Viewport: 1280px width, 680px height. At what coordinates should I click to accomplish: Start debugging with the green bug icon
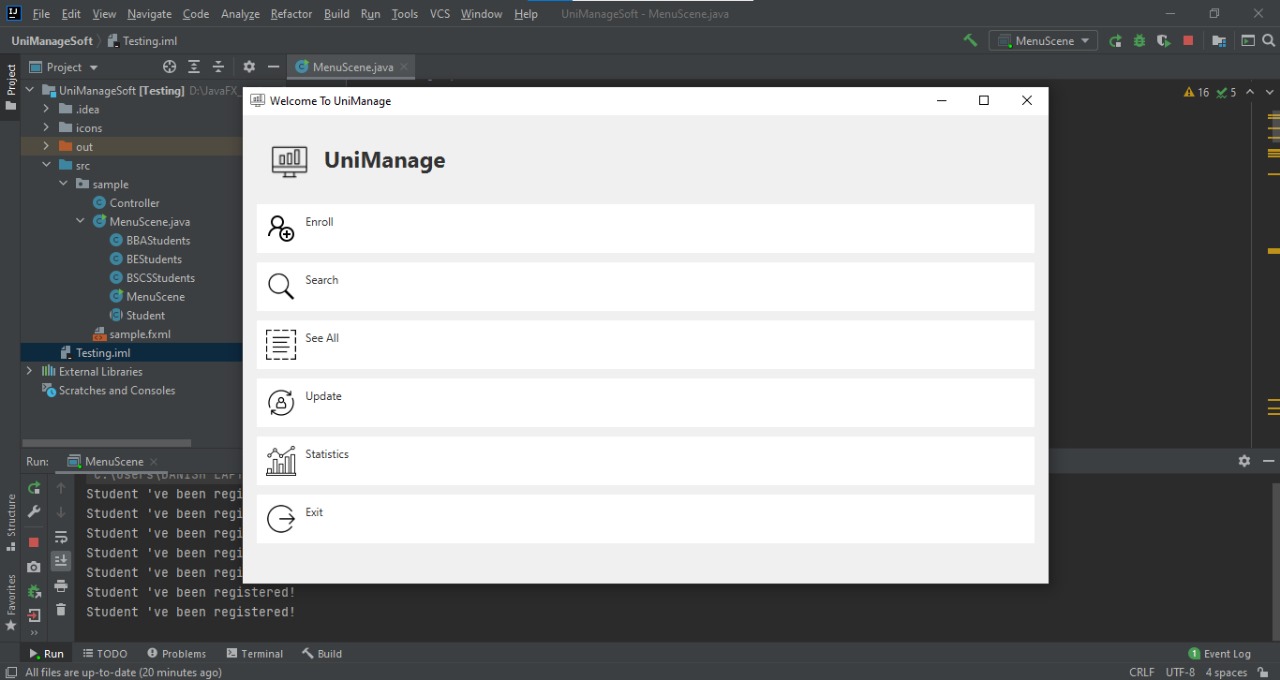pyautogui.click(x=1139, y=41)
